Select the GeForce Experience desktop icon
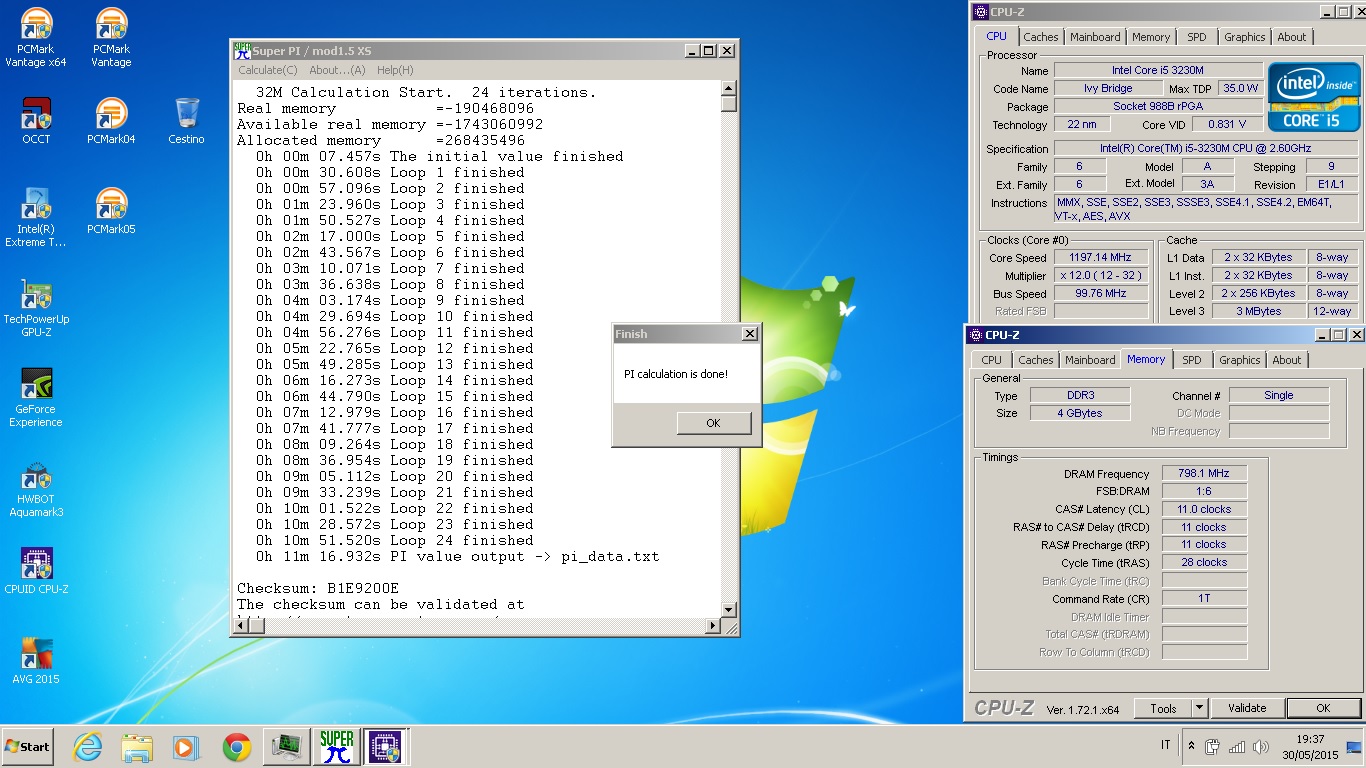 coord(36,397)
